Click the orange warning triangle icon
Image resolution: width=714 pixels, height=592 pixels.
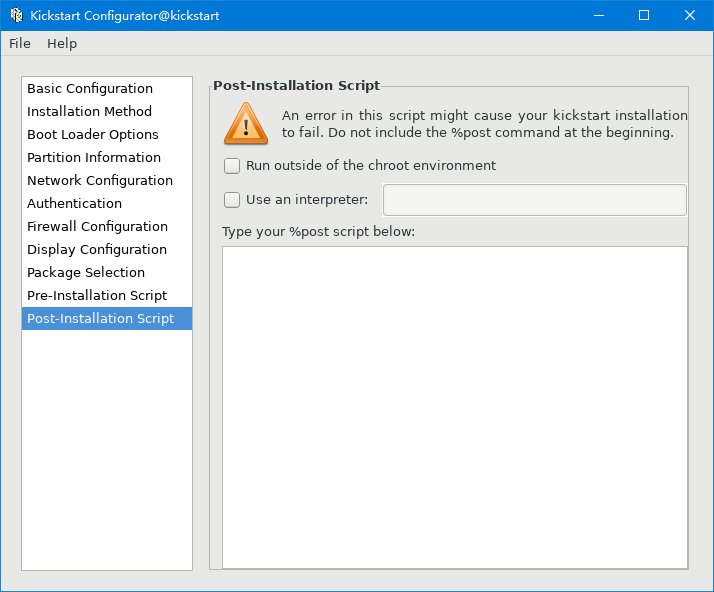tap(246, 124)
